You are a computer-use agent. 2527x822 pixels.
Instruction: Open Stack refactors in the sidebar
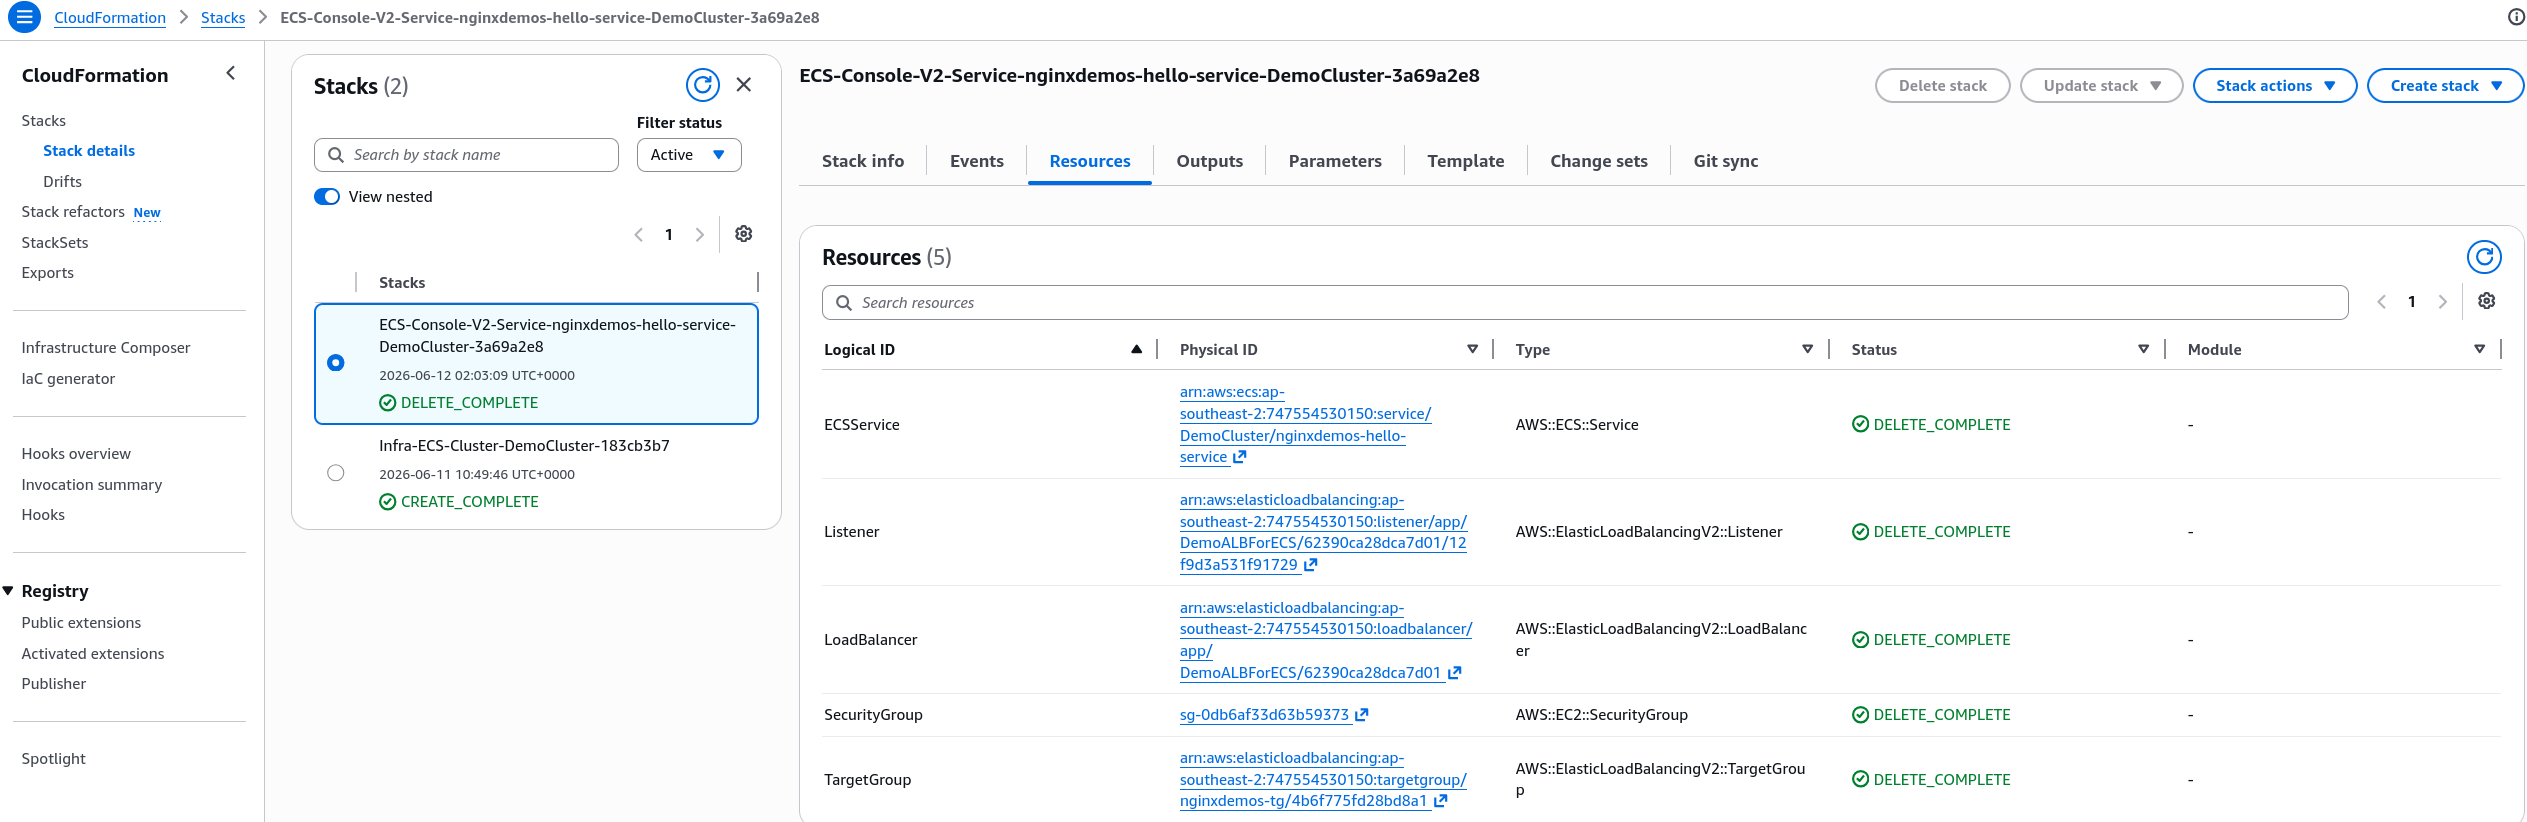73,212
